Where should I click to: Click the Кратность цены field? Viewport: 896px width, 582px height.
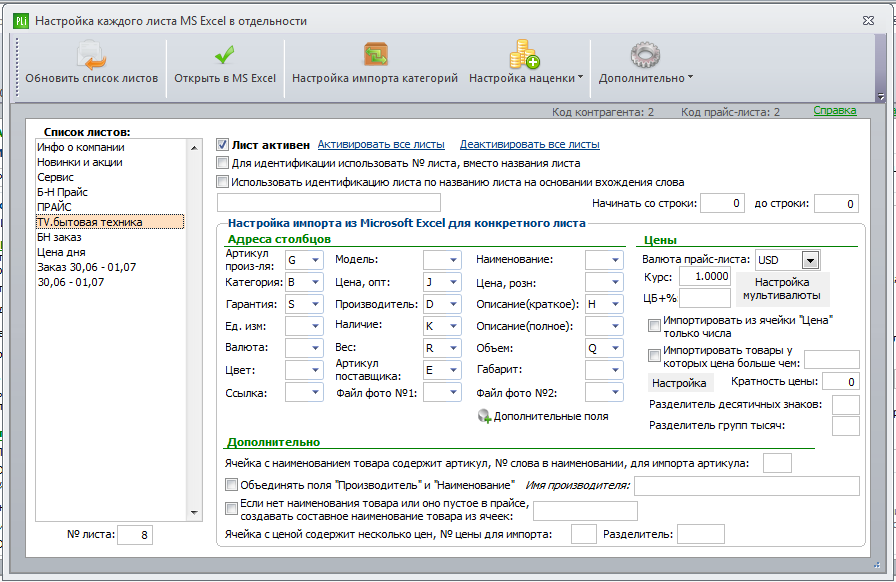pos(841,382)
